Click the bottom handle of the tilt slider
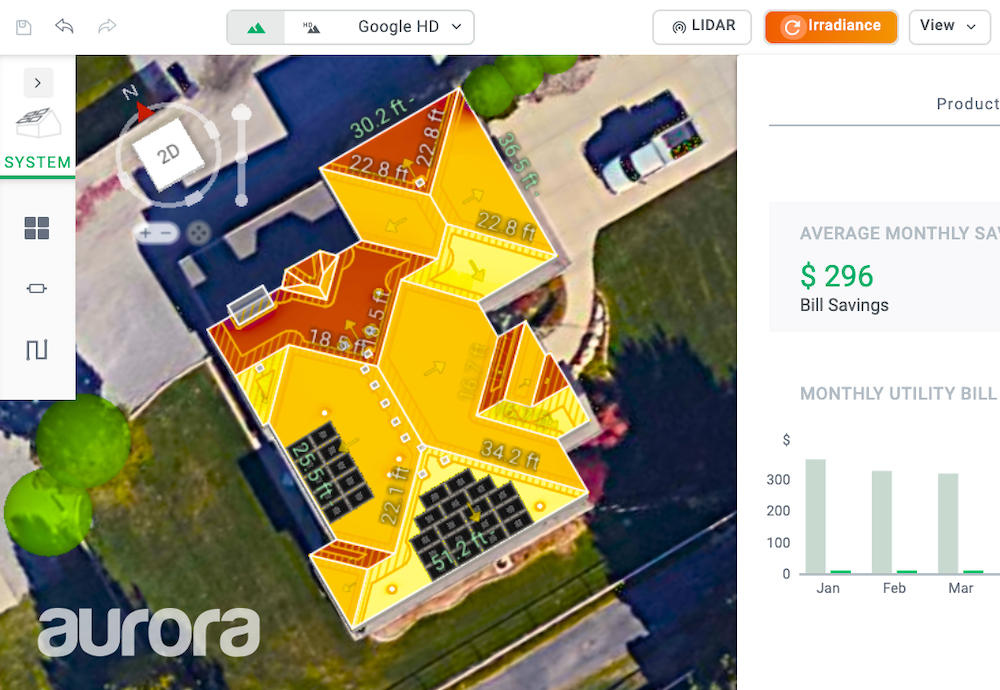This screenshot has width=1000, height=690. pyautogui.click(x=241, y=200)
